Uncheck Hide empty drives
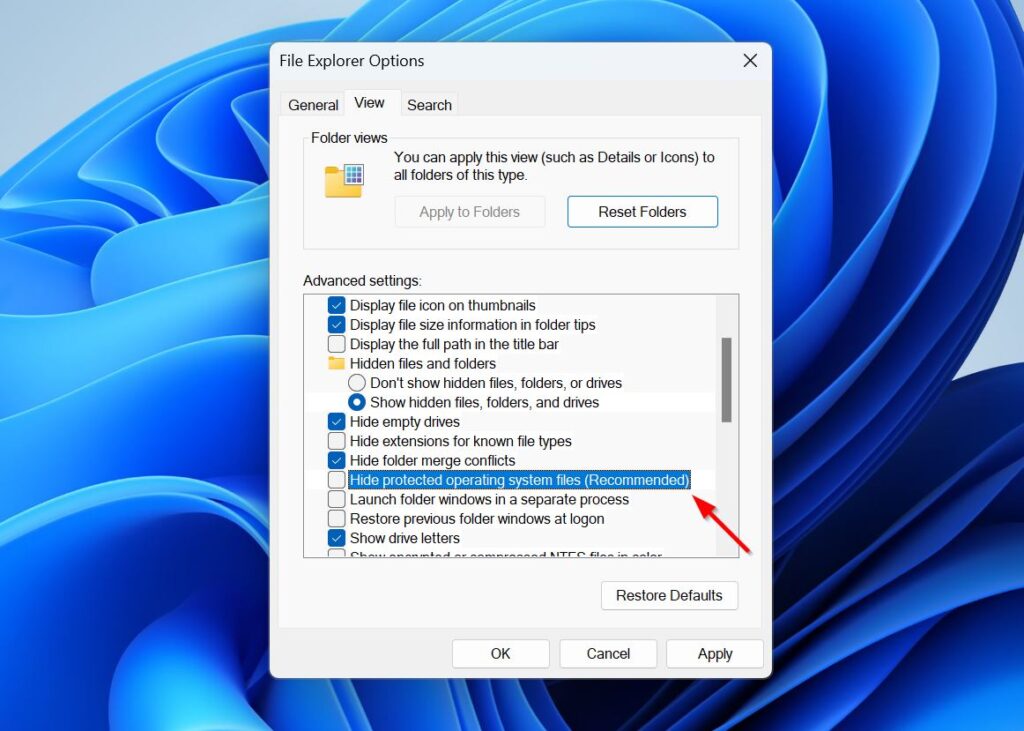Viewport: 1024px width, 731px height. pyautogui.click(x=337, y=421)
